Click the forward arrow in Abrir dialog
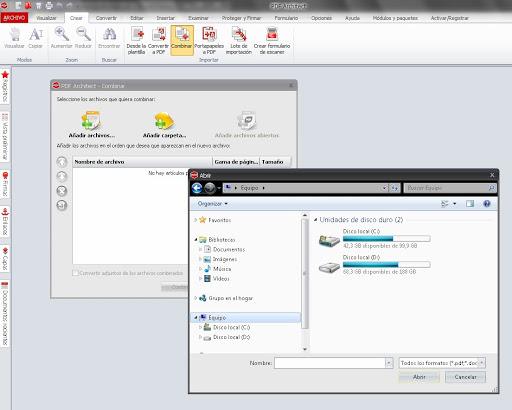 click(210, 188)
